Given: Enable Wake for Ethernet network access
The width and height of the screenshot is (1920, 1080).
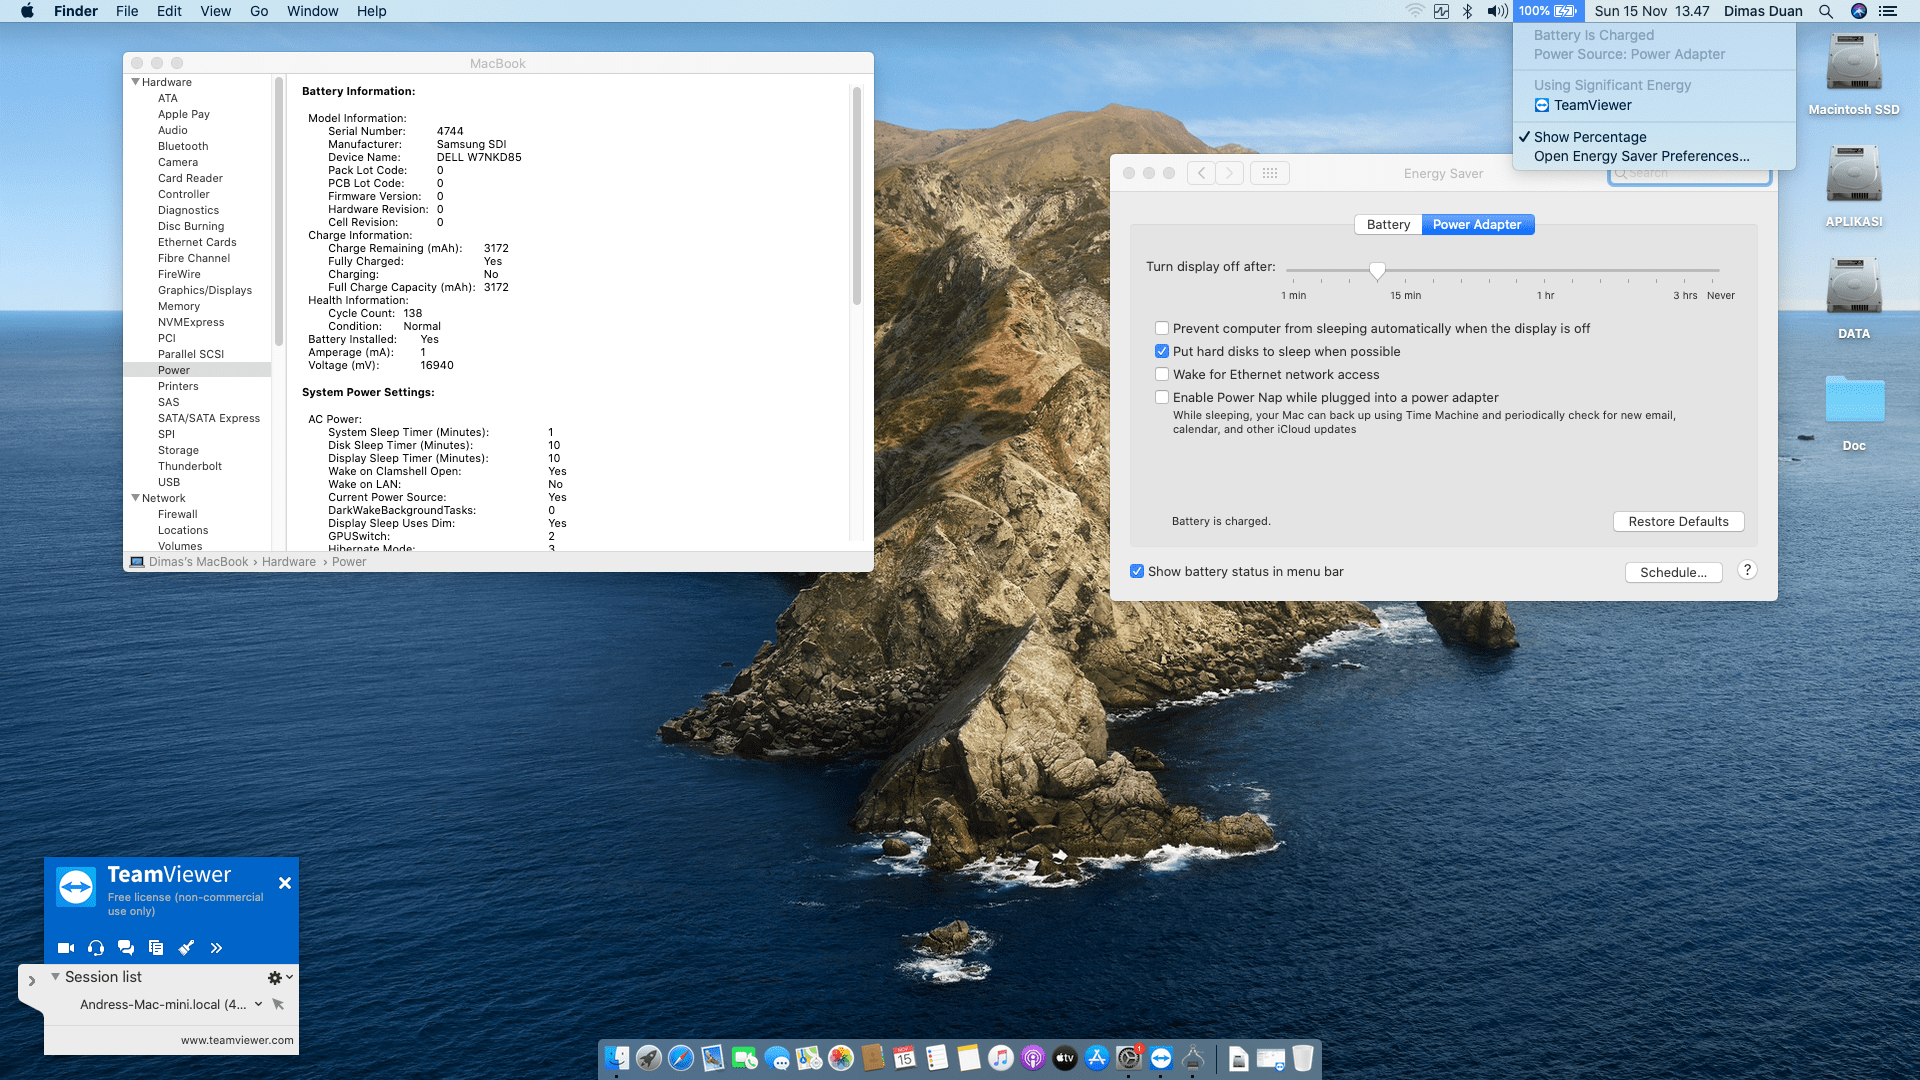Looking at the screenshot, I should [1162, 374].
